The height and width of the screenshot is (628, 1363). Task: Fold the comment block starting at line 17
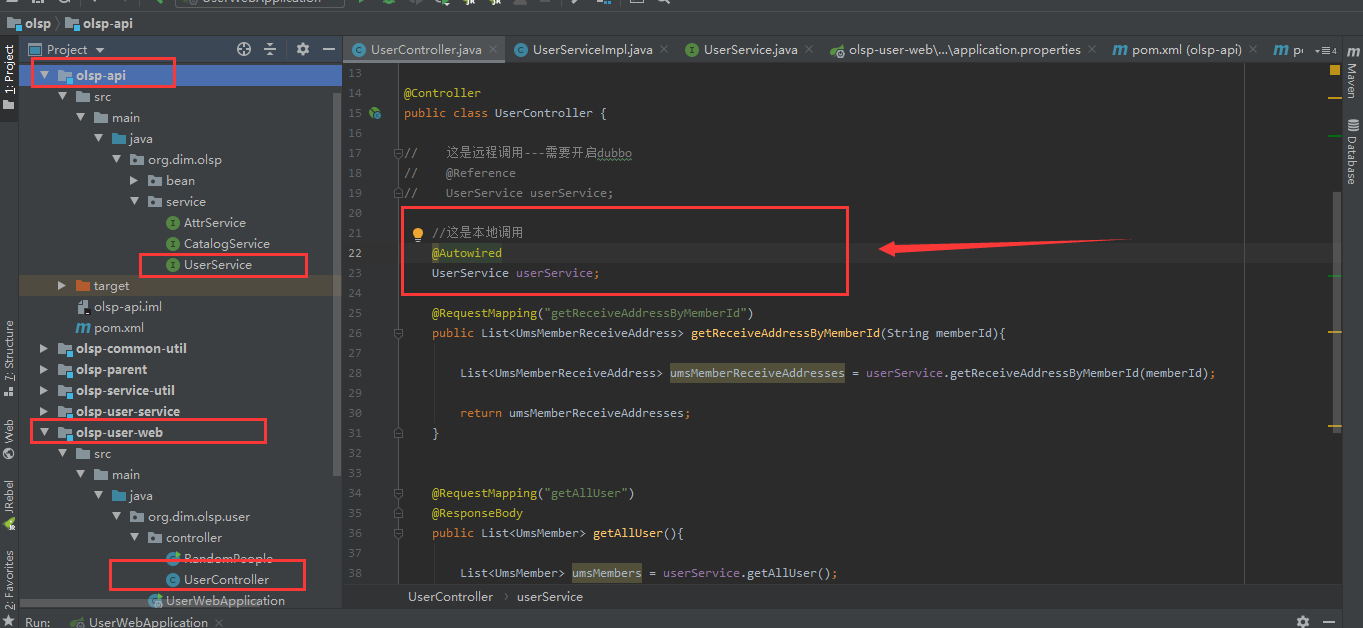pyautogui.click(x=398, y=154)
